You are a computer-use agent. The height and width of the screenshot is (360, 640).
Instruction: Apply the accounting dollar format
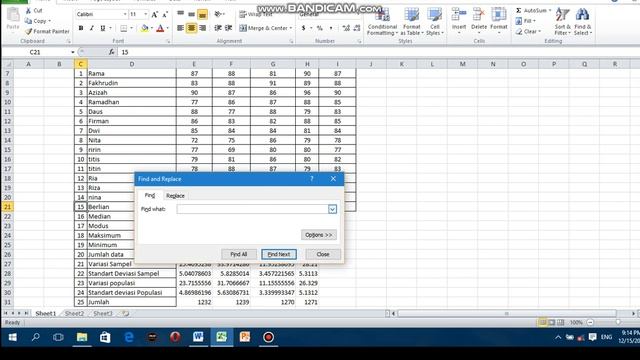(x=303, y=28)
